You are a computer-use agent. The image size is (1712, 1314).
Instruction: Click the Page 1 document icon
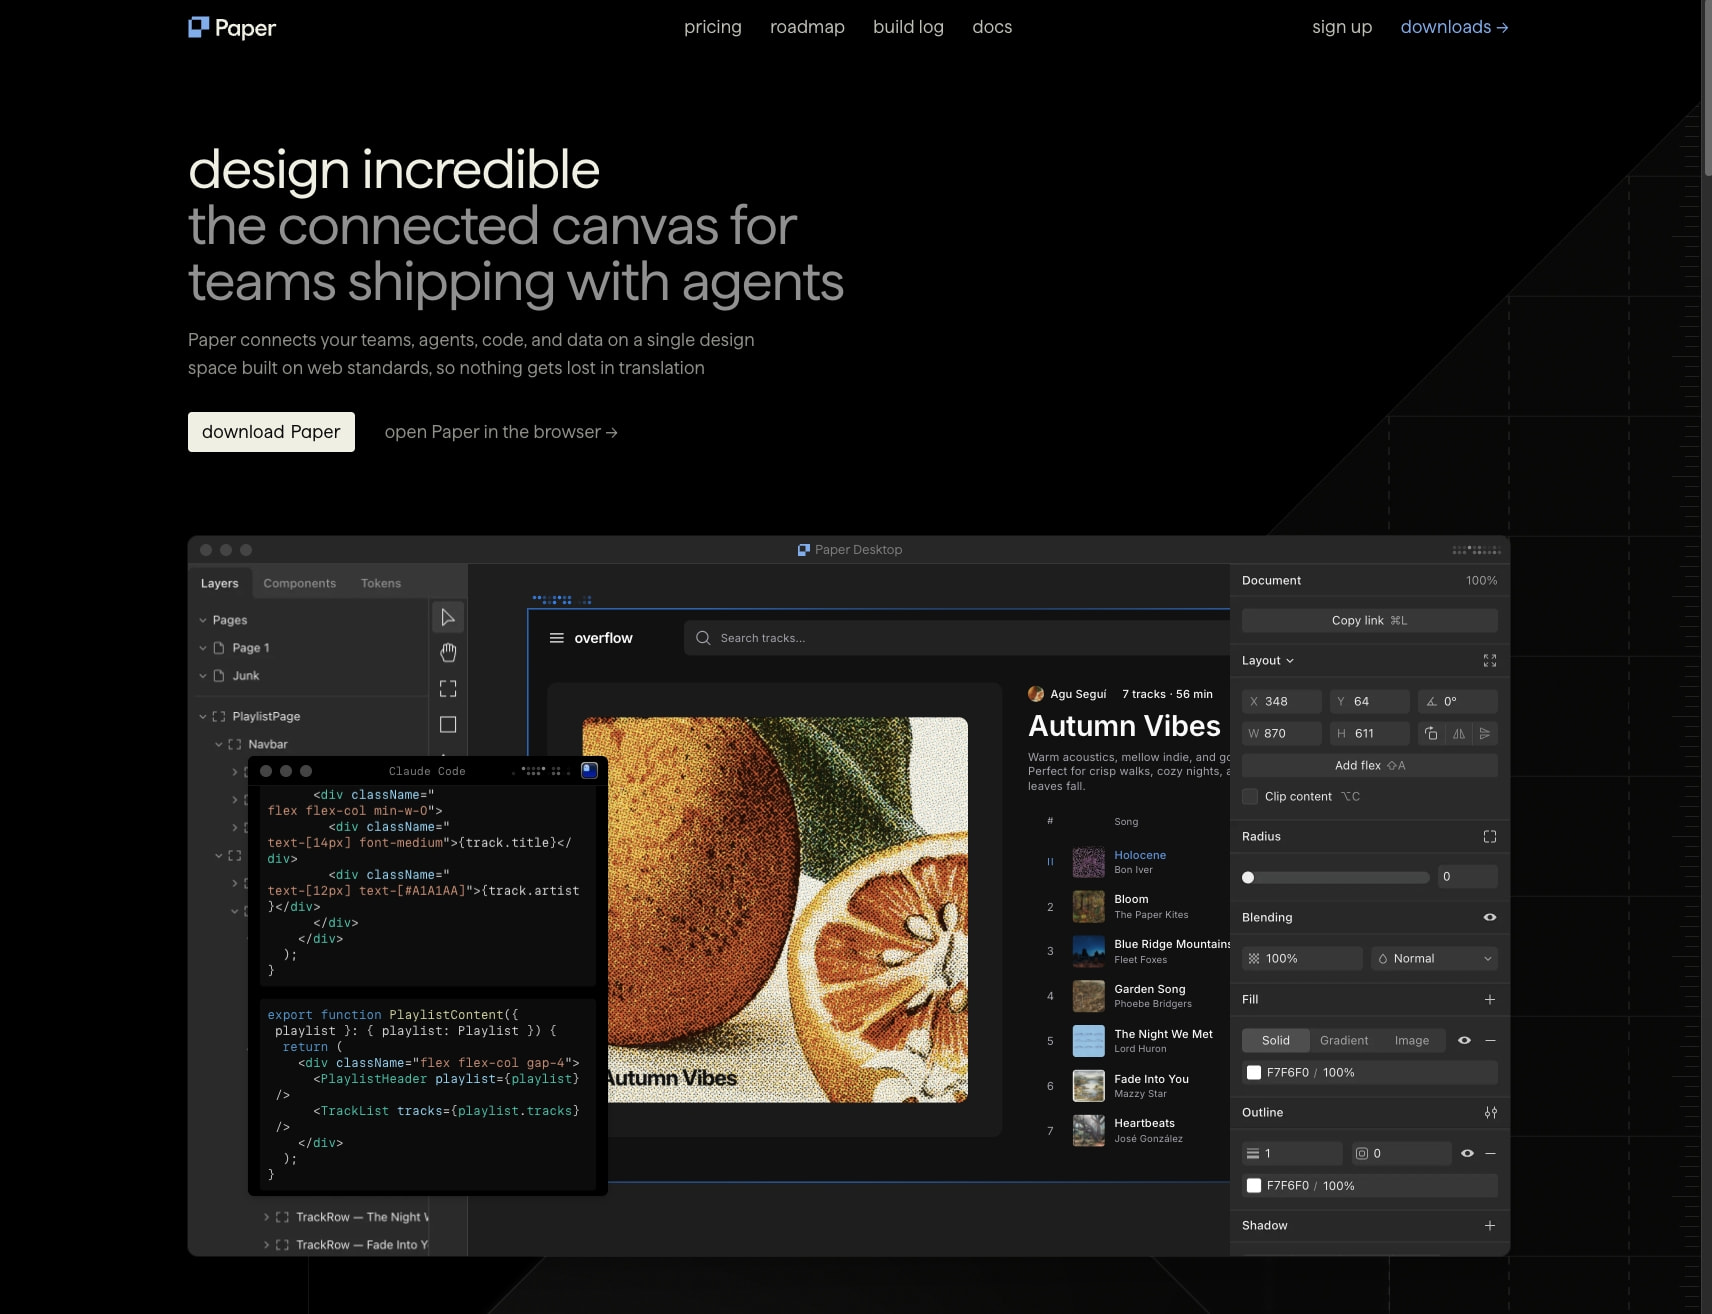point(219,648)
